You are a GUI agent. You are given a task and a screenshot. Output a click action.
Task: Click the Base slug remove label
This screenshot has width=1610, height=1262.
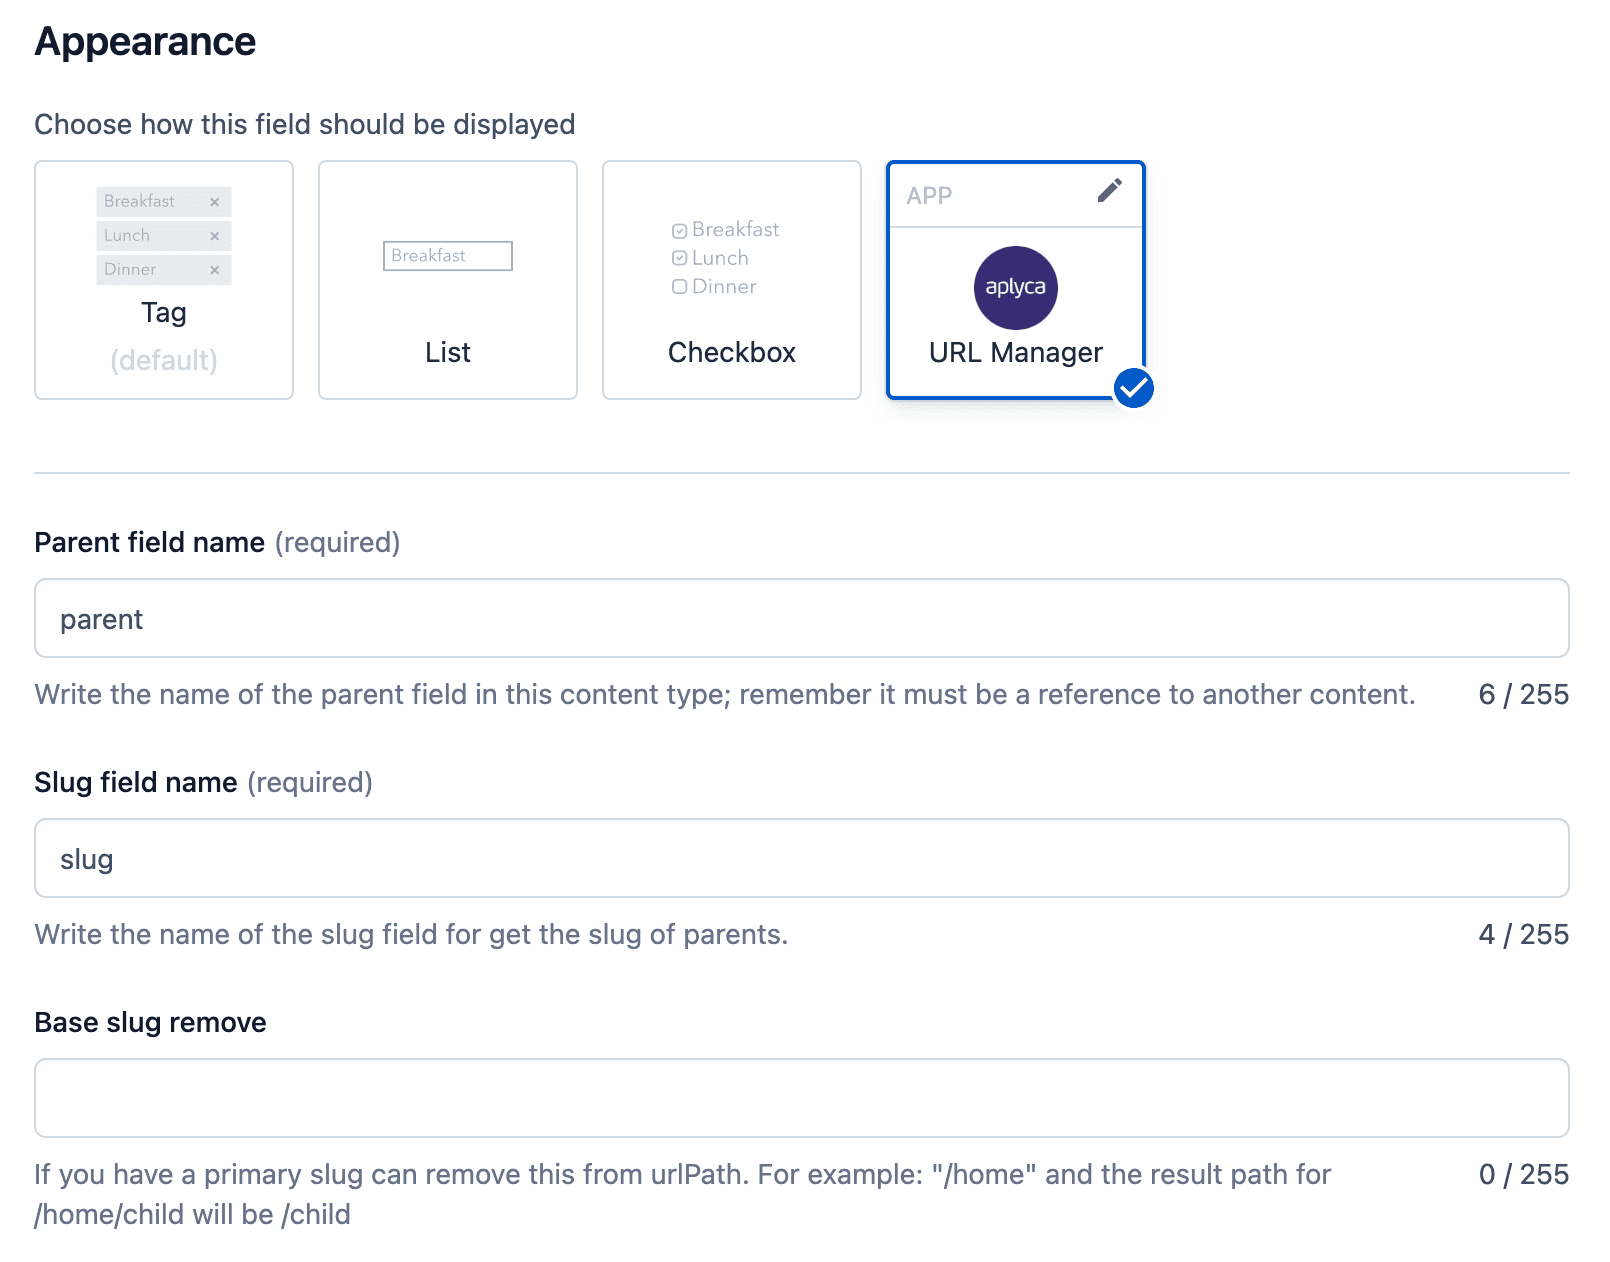click(150, 1022)
